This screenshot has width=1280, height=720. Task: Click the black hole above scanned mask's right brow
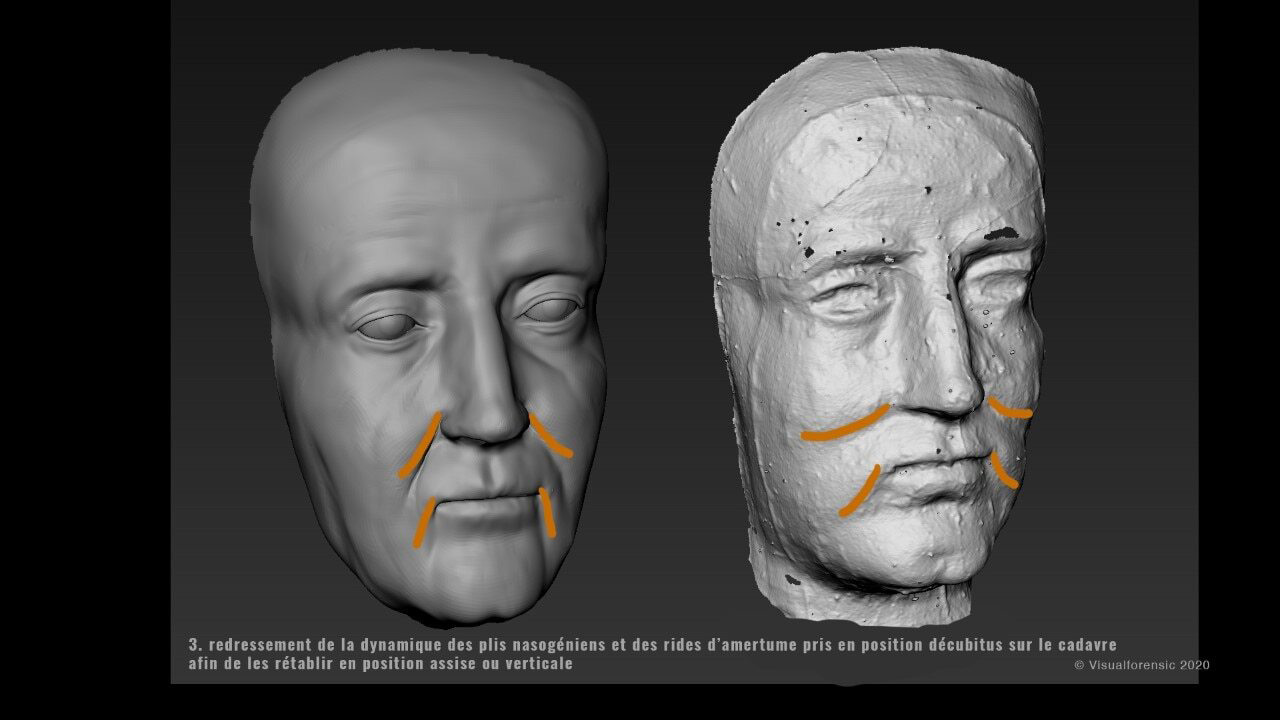click(x=1002, y=234)
